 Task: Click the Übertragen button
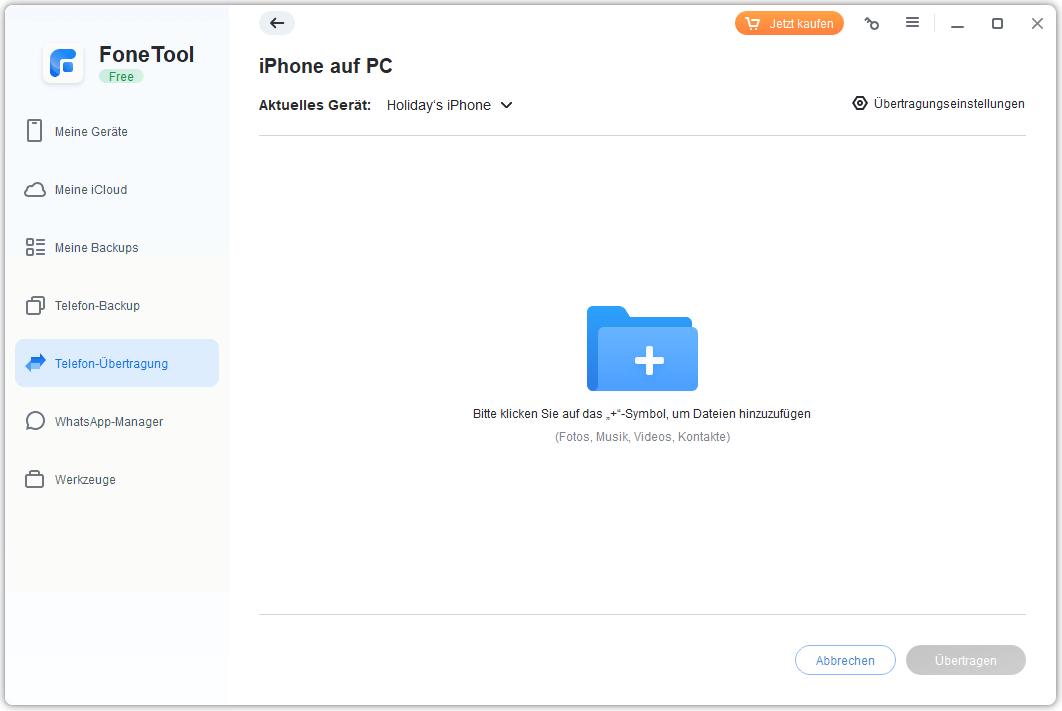coord(965,660)
